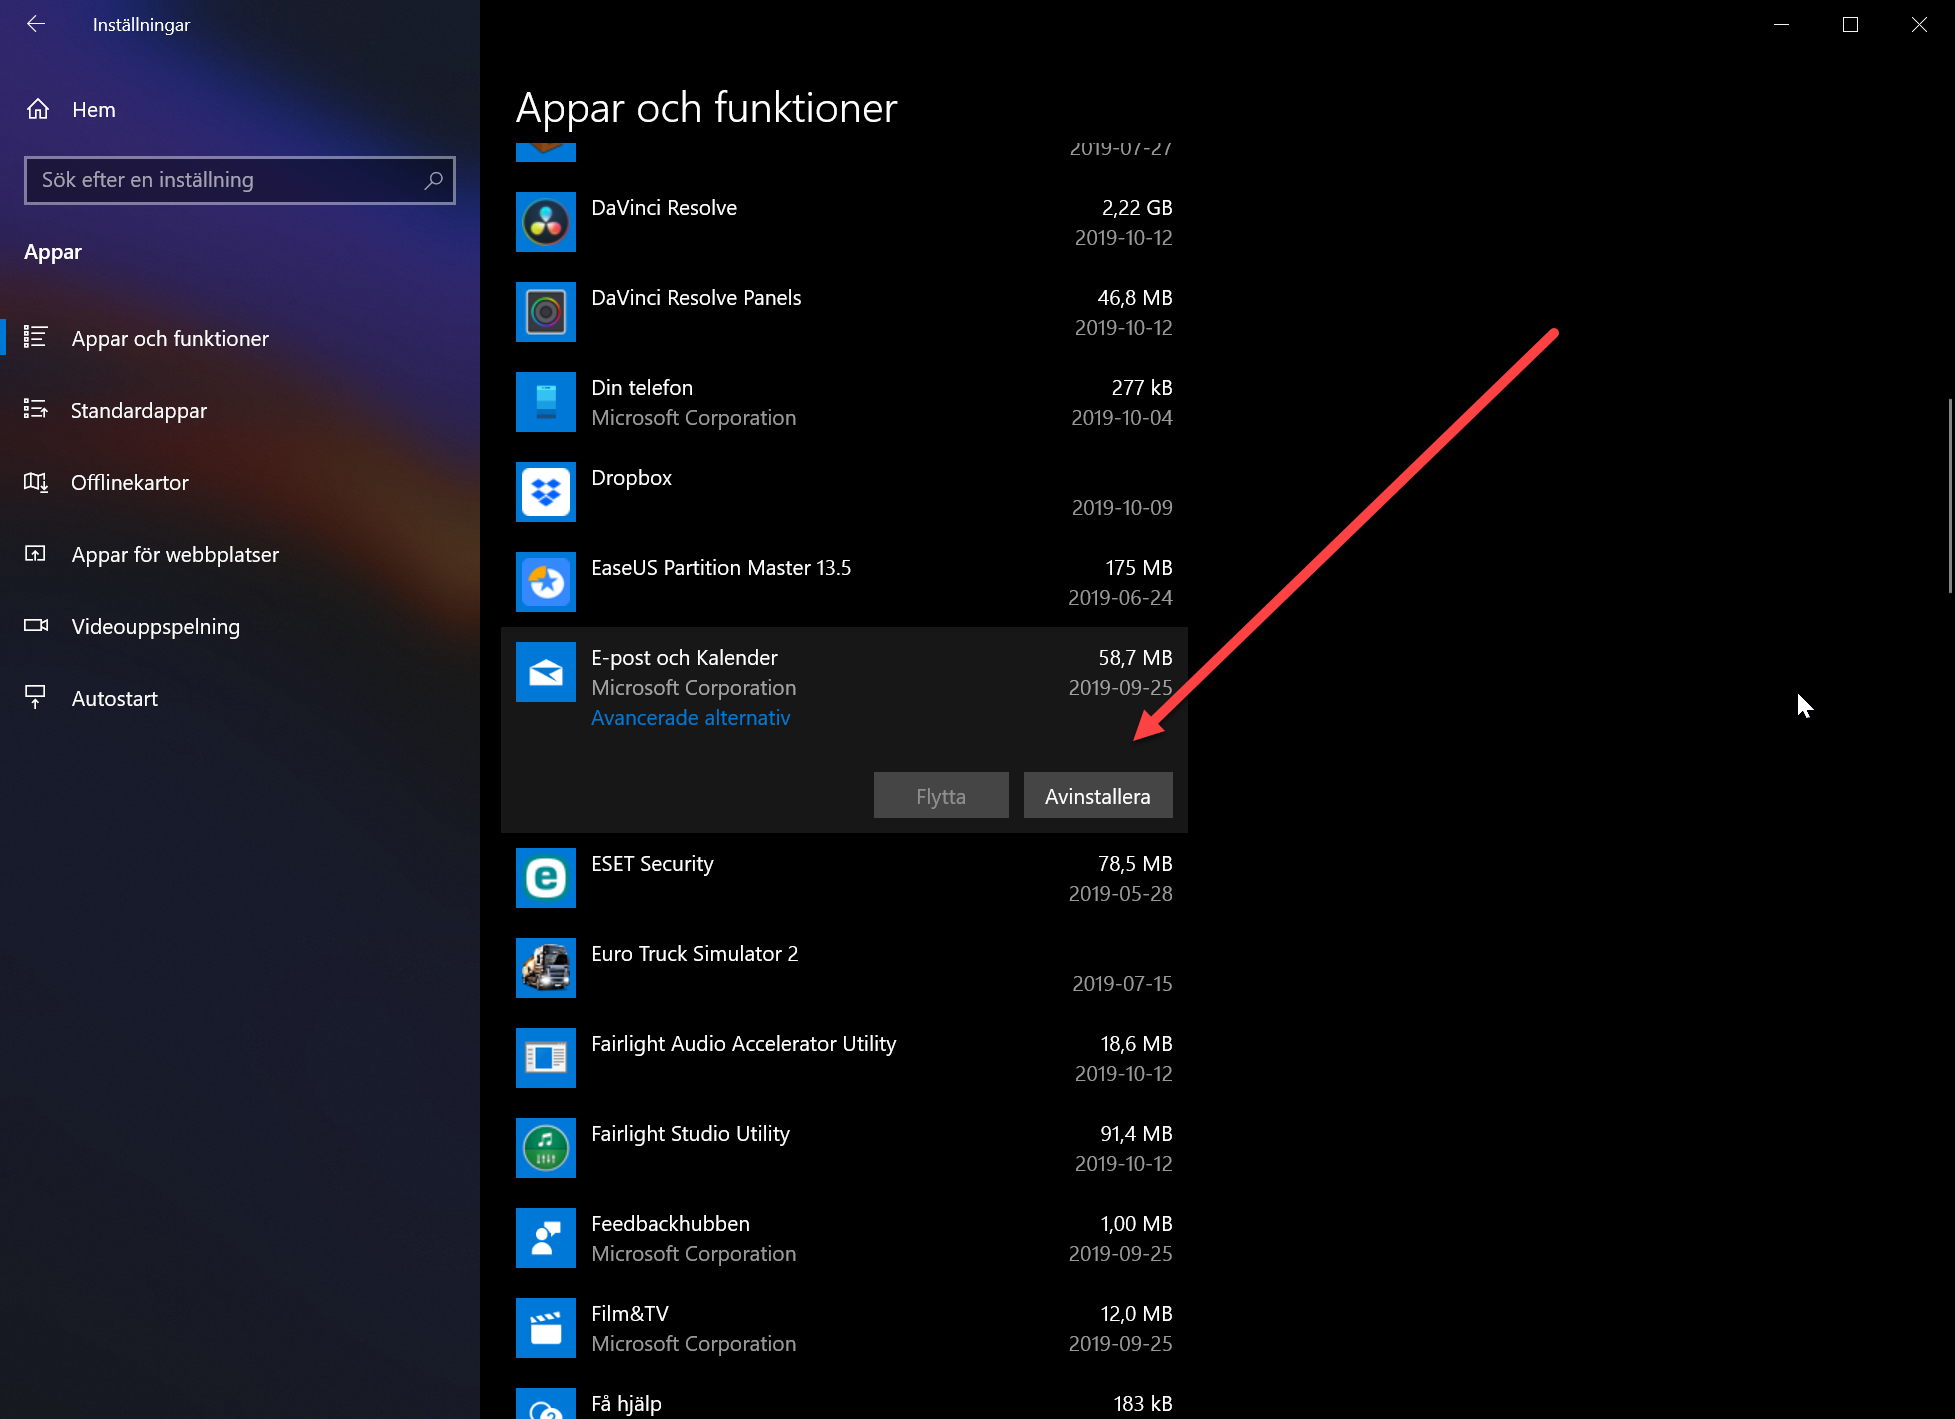
Task: Select the Få hjälp app icon
Action: [x=546, y=1404]
